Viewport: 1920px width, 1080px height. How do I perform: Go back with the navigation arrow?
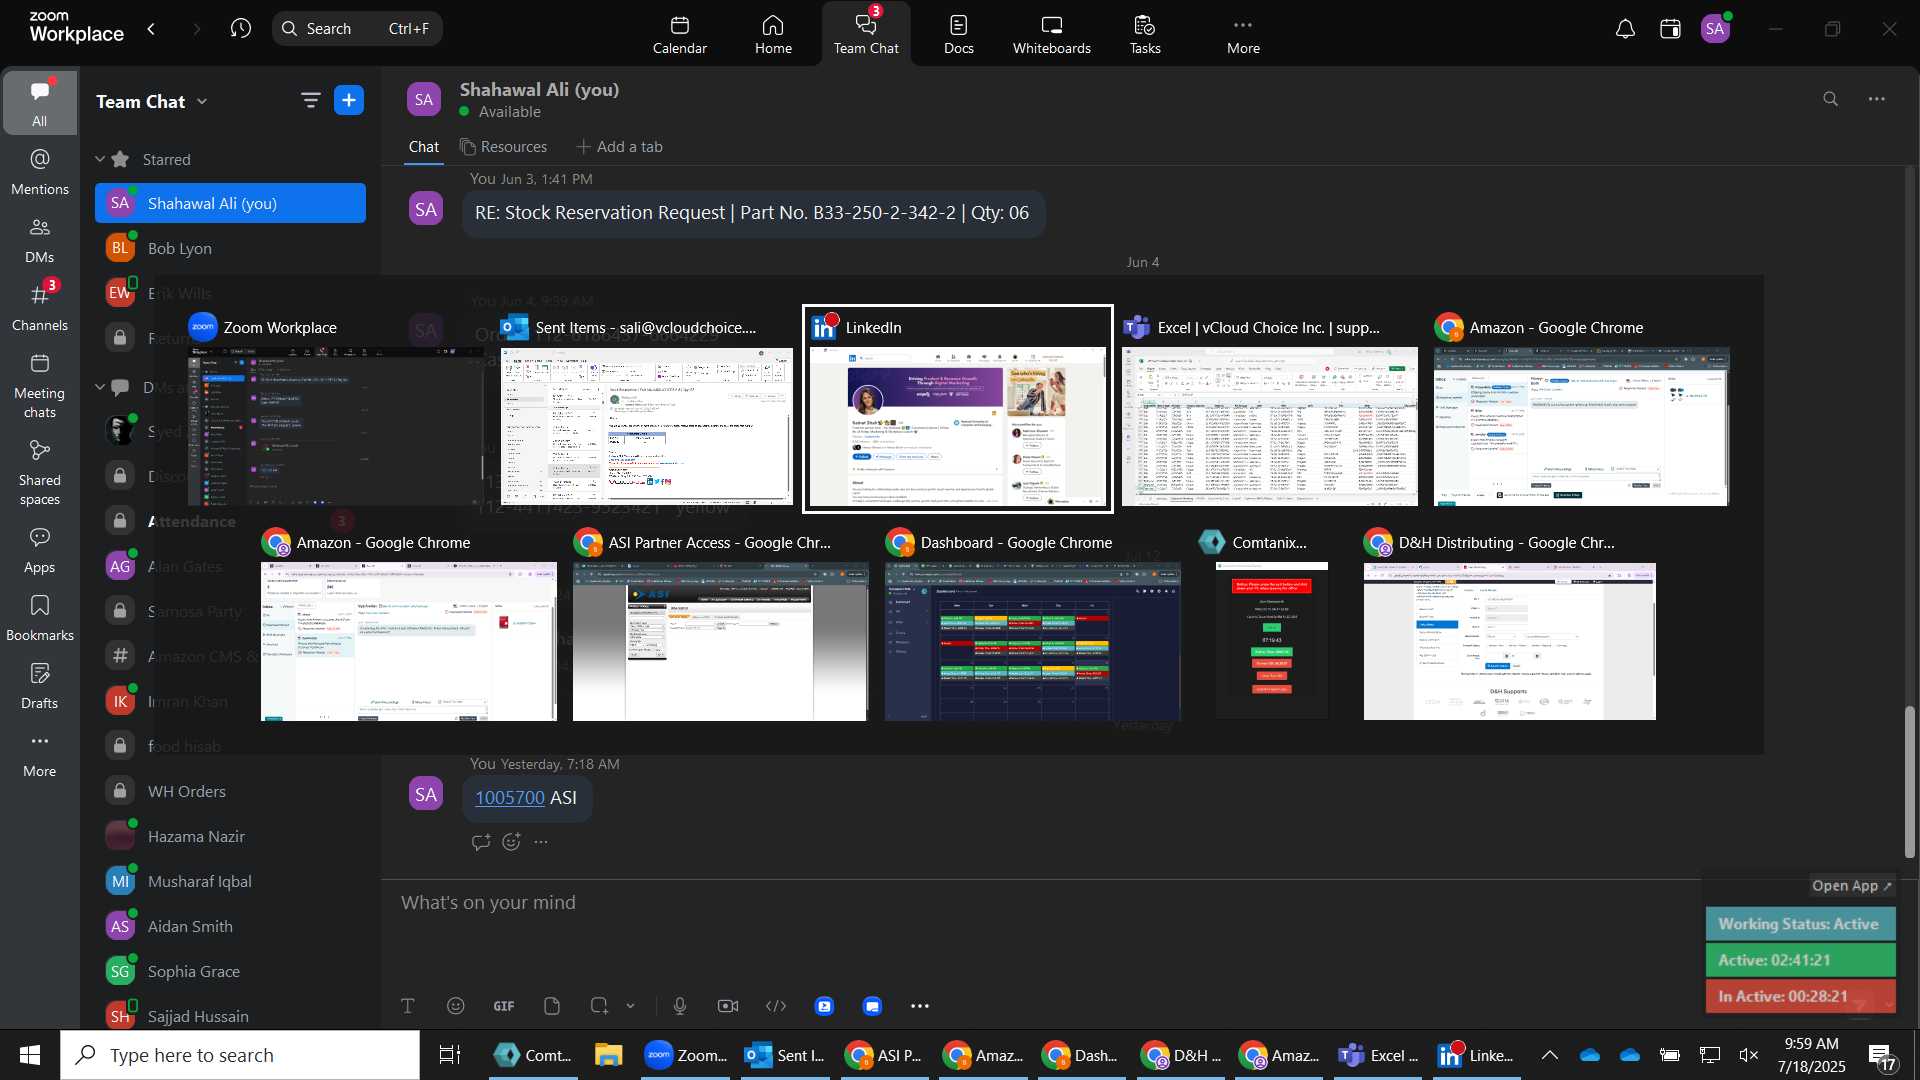click(151, 28)
